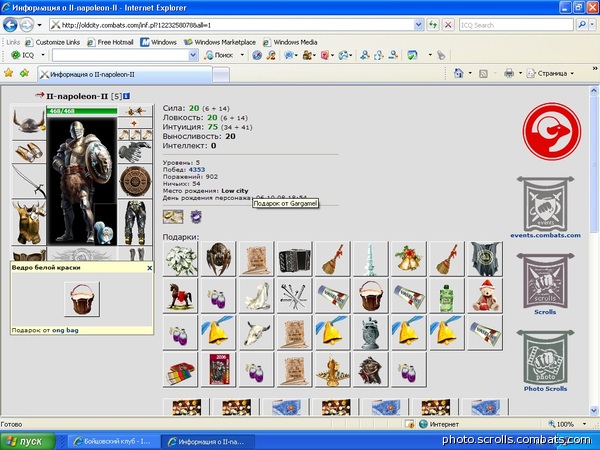This screenshot has height=450, width=600.
Task: Open the dark banner flag gift
Action: coord(485,259)
